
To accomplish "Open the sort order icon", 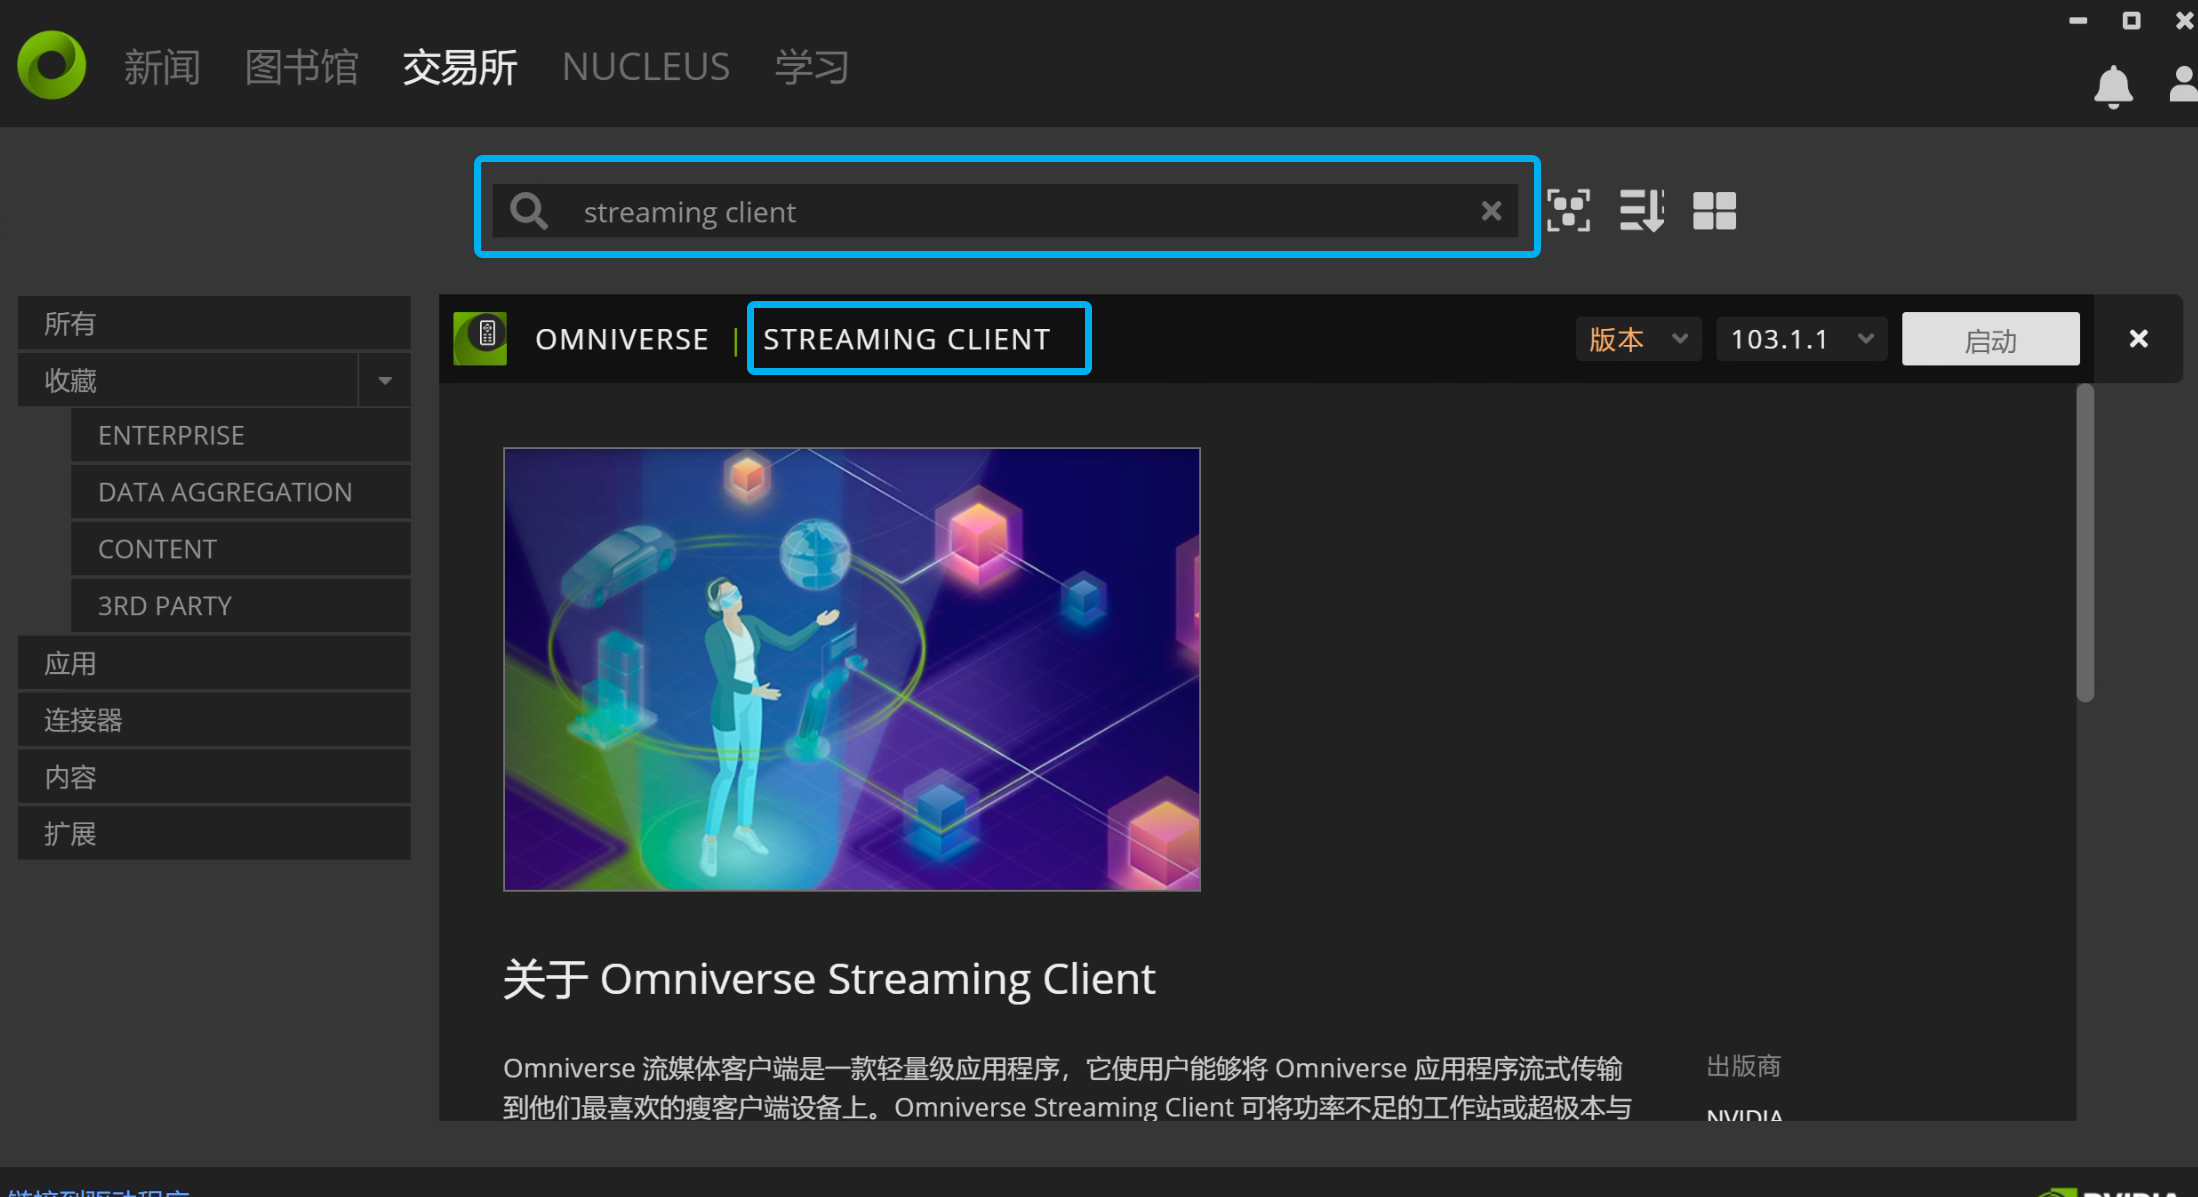I will [1642, 210].
